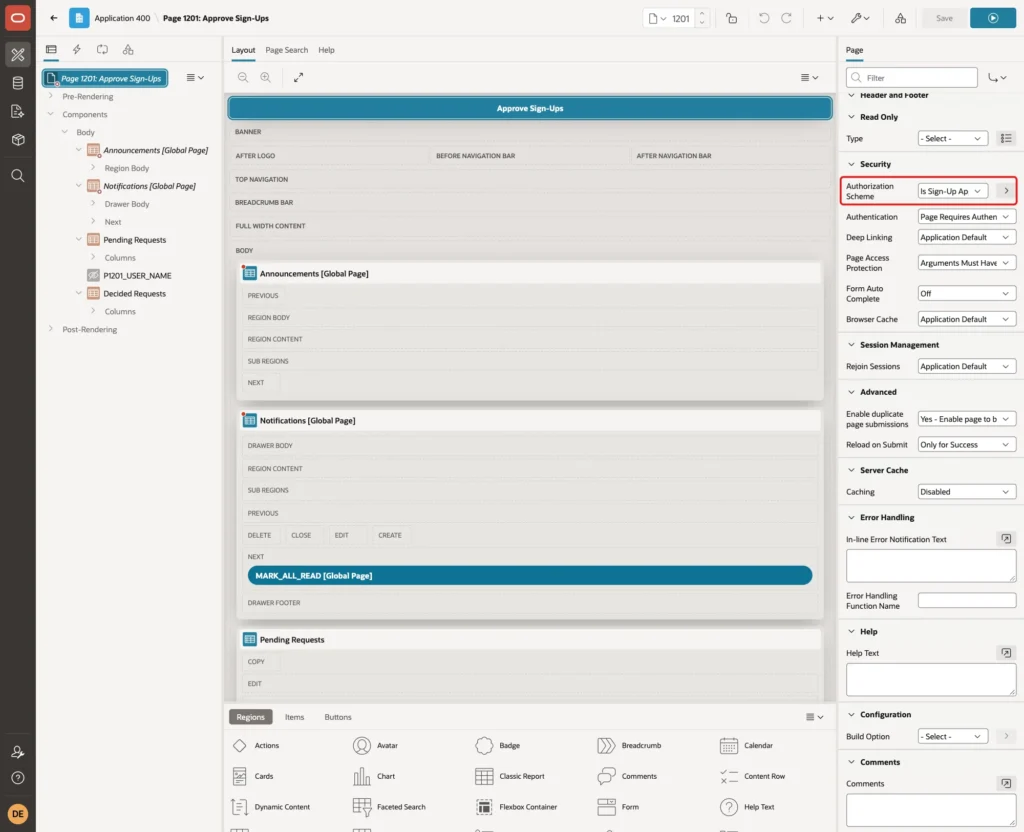Open Deep Linking dropdown
This screenshot has height=832, width=1024.
[967, 237]
